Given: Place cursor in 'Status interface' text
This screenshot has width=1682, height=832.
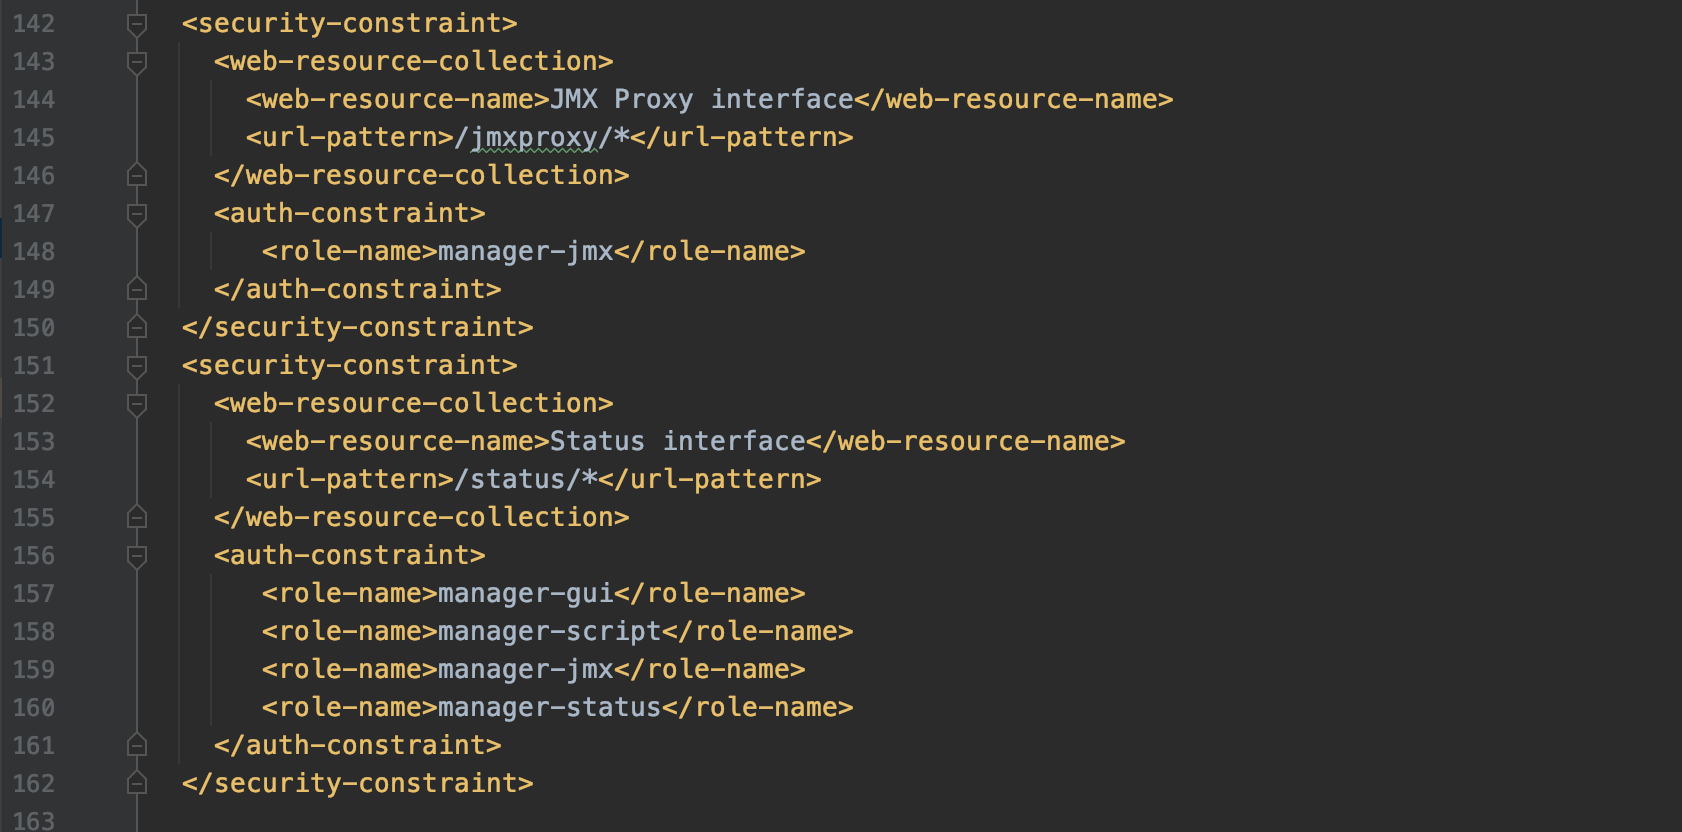Looking at the screenshot, I should pyautogui.click(x=678, y=441).
